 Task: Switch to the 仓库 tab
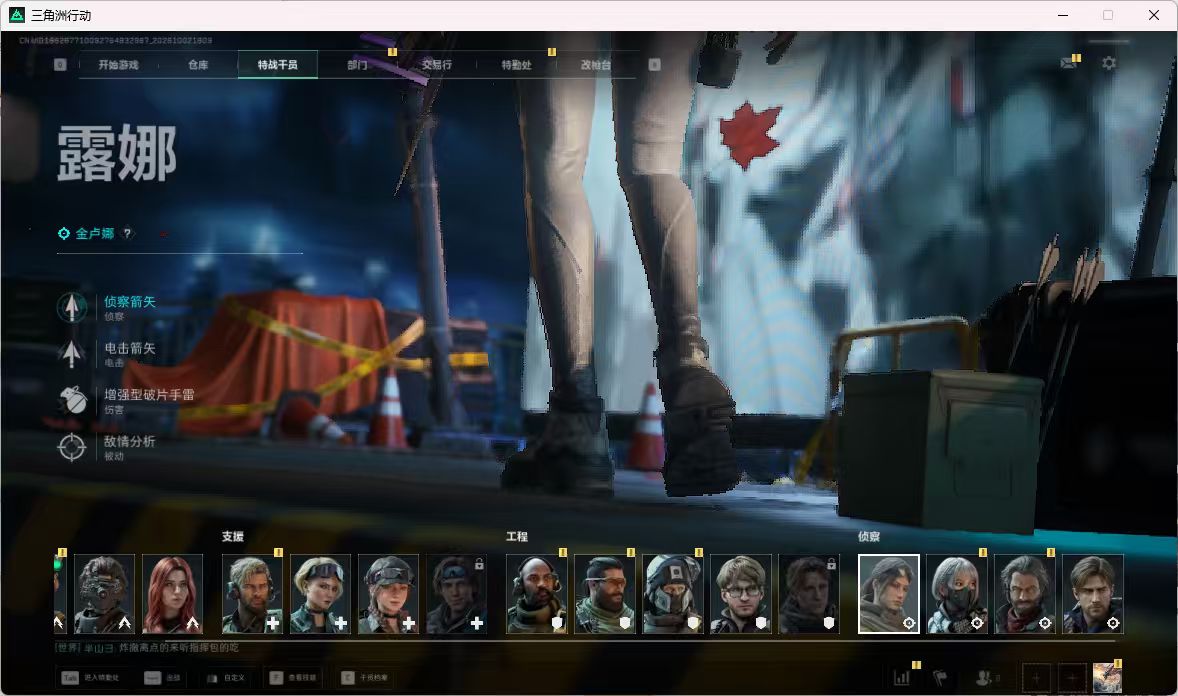pos(198,65)
